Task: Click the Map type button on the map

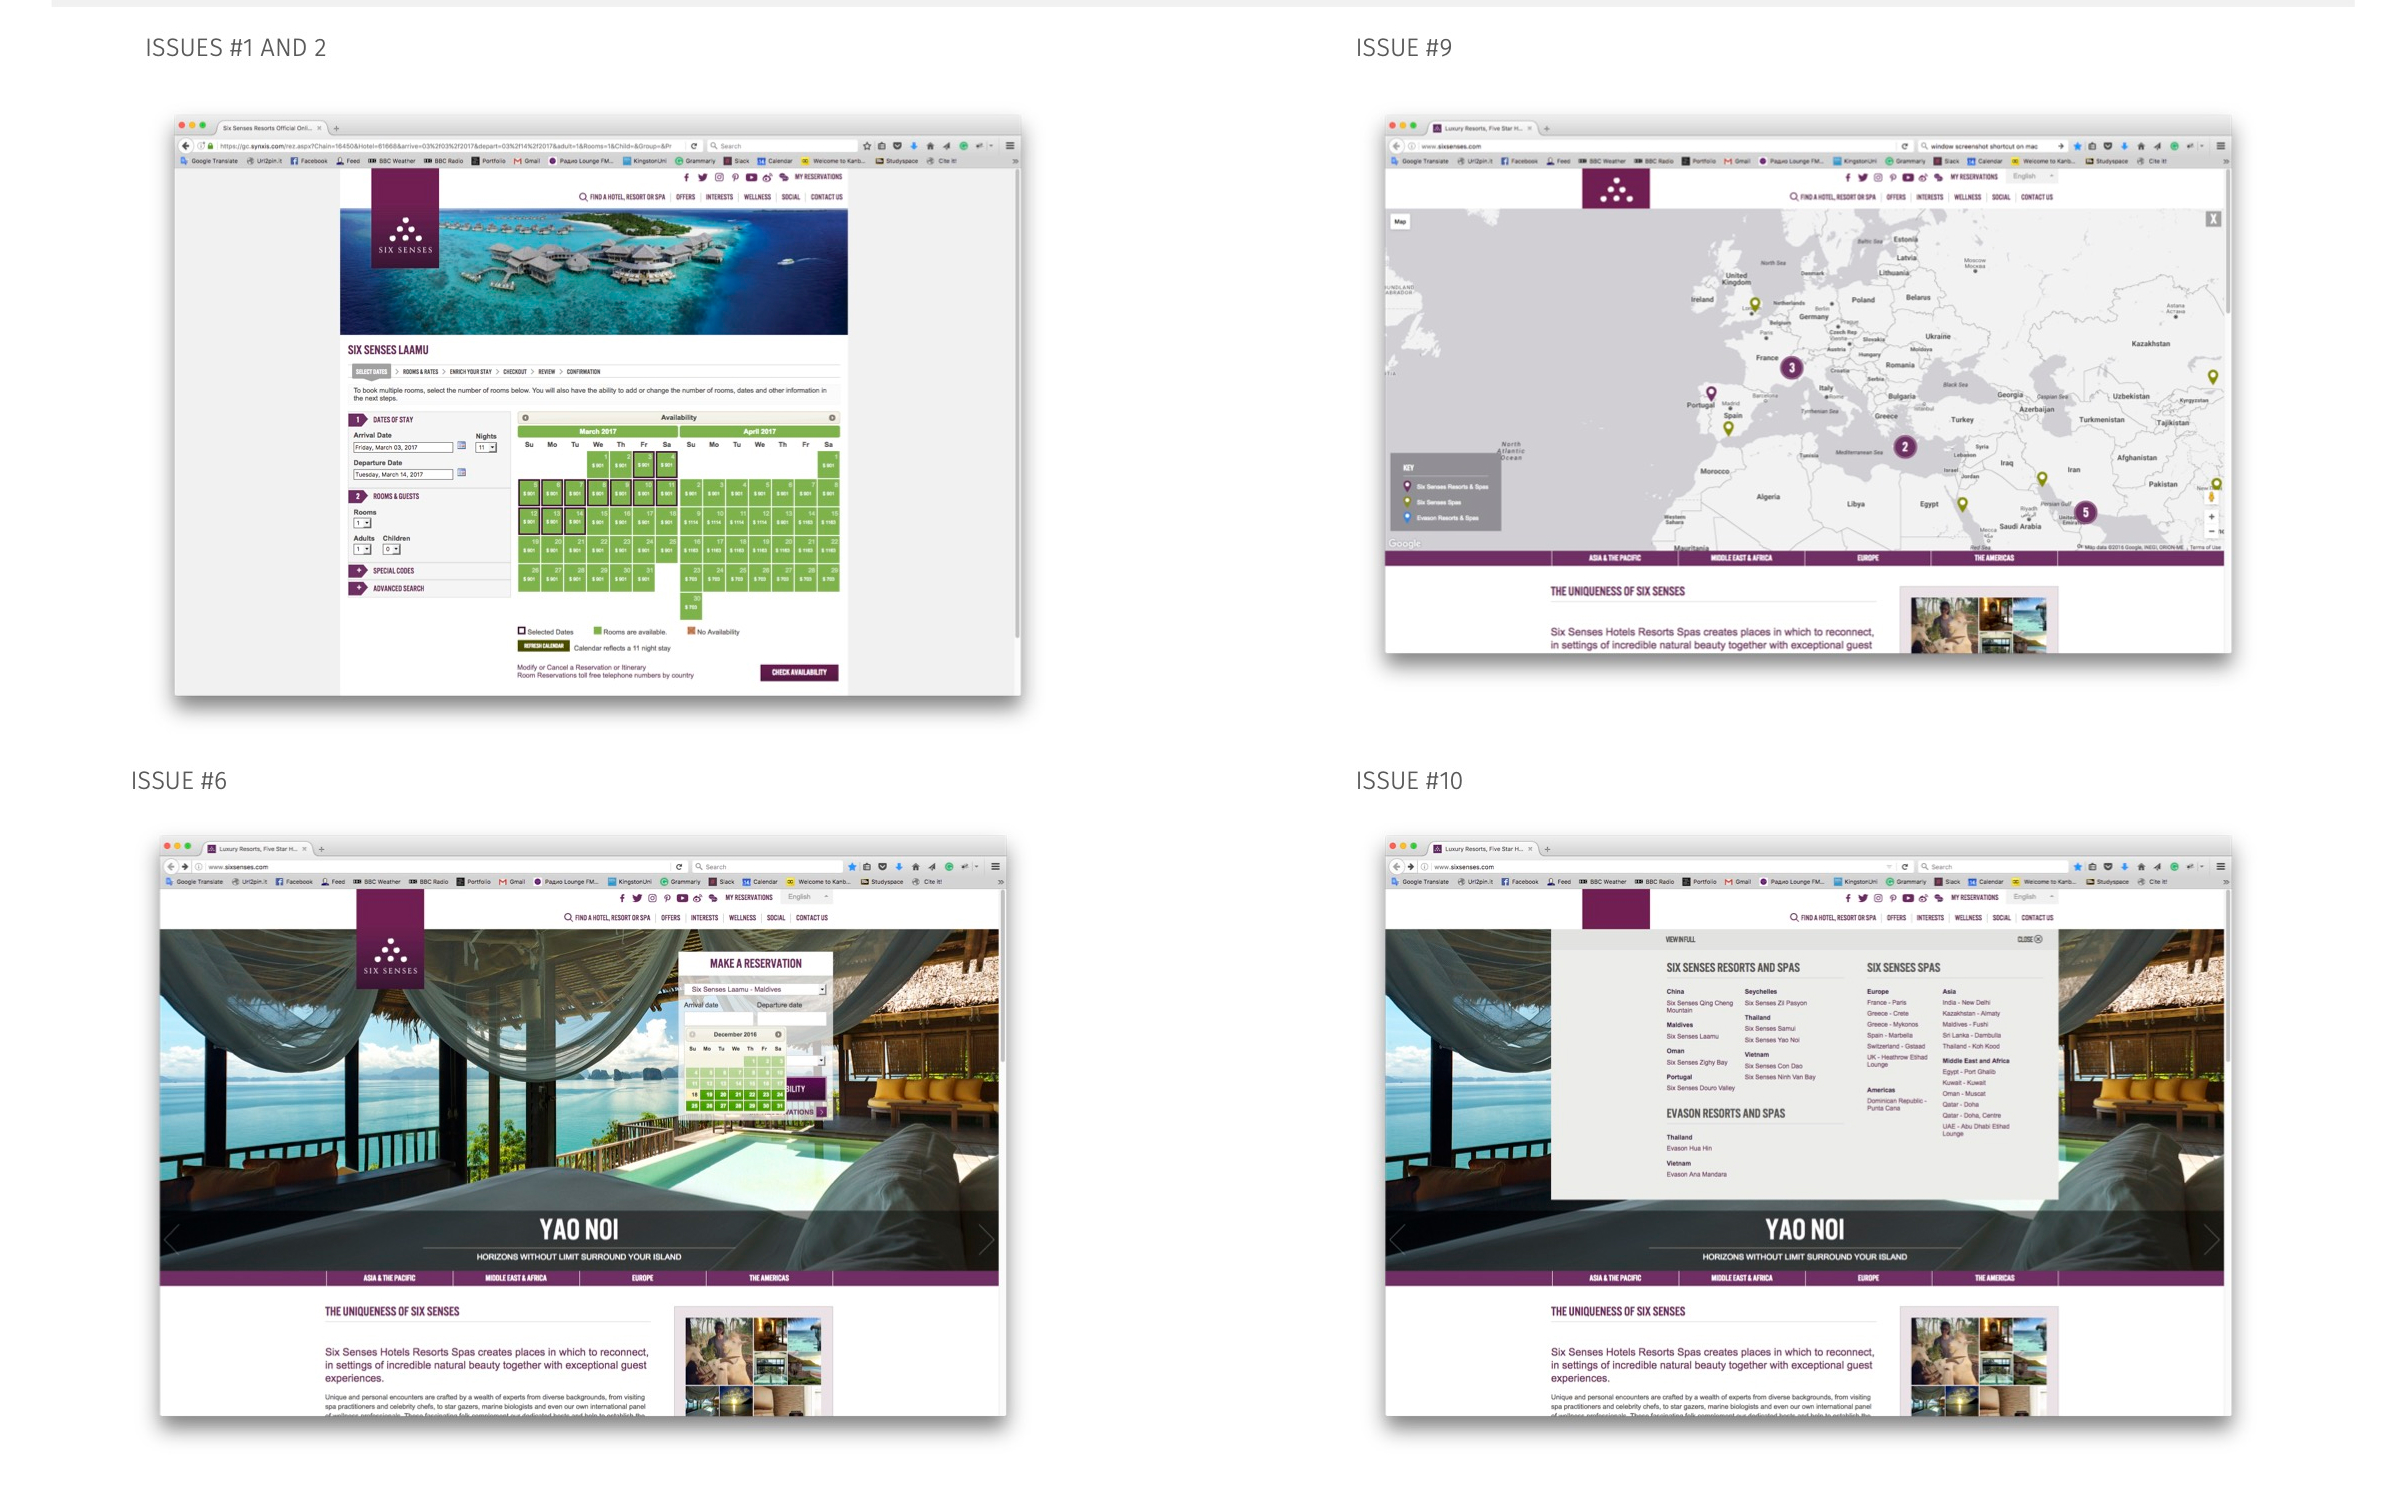Action: [1400, 222]
